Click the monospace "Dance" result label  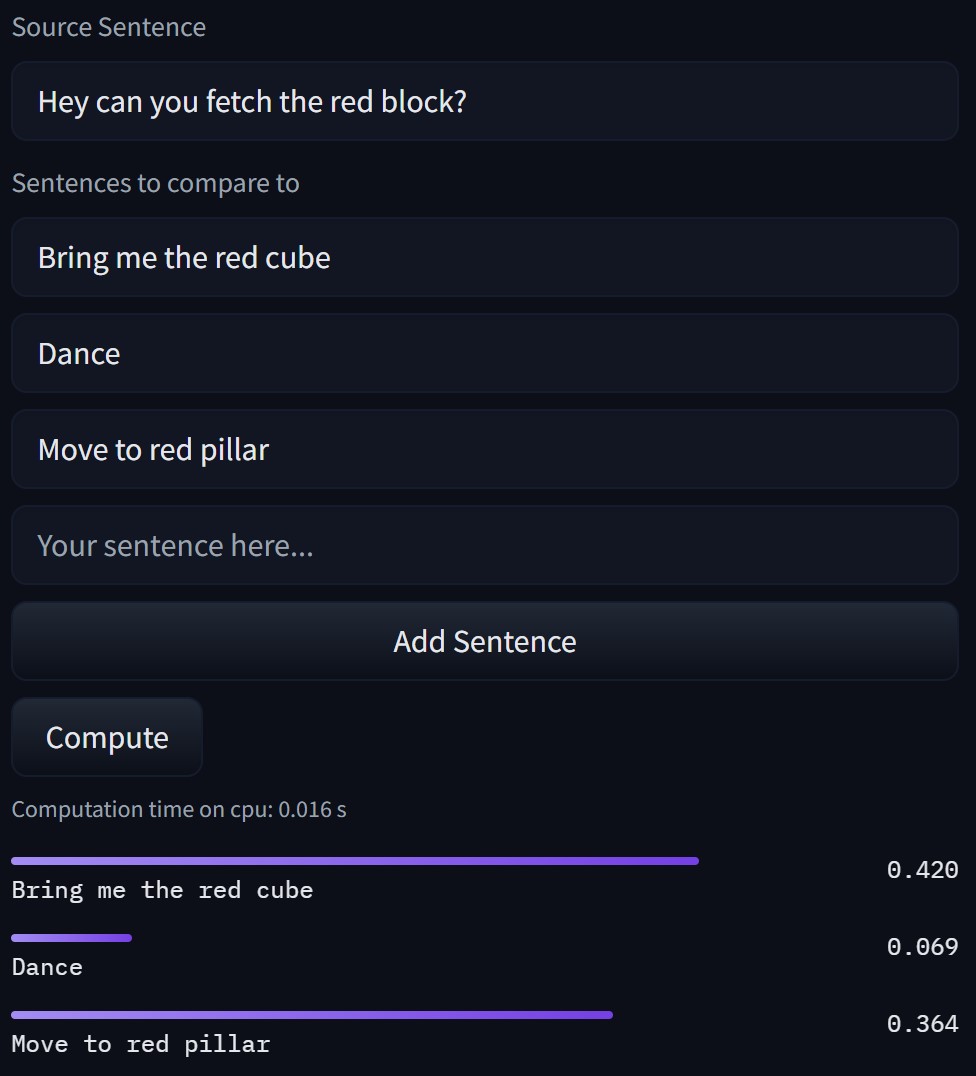point(47,967)
